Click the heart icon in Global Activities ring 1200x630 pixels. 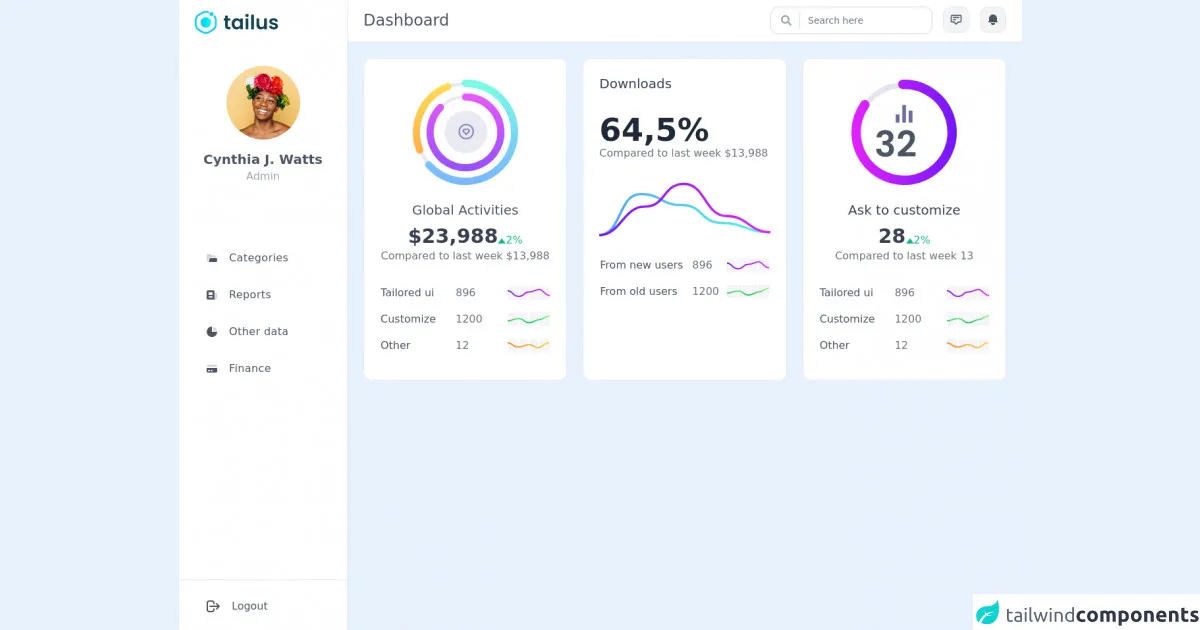coord(465,131)
